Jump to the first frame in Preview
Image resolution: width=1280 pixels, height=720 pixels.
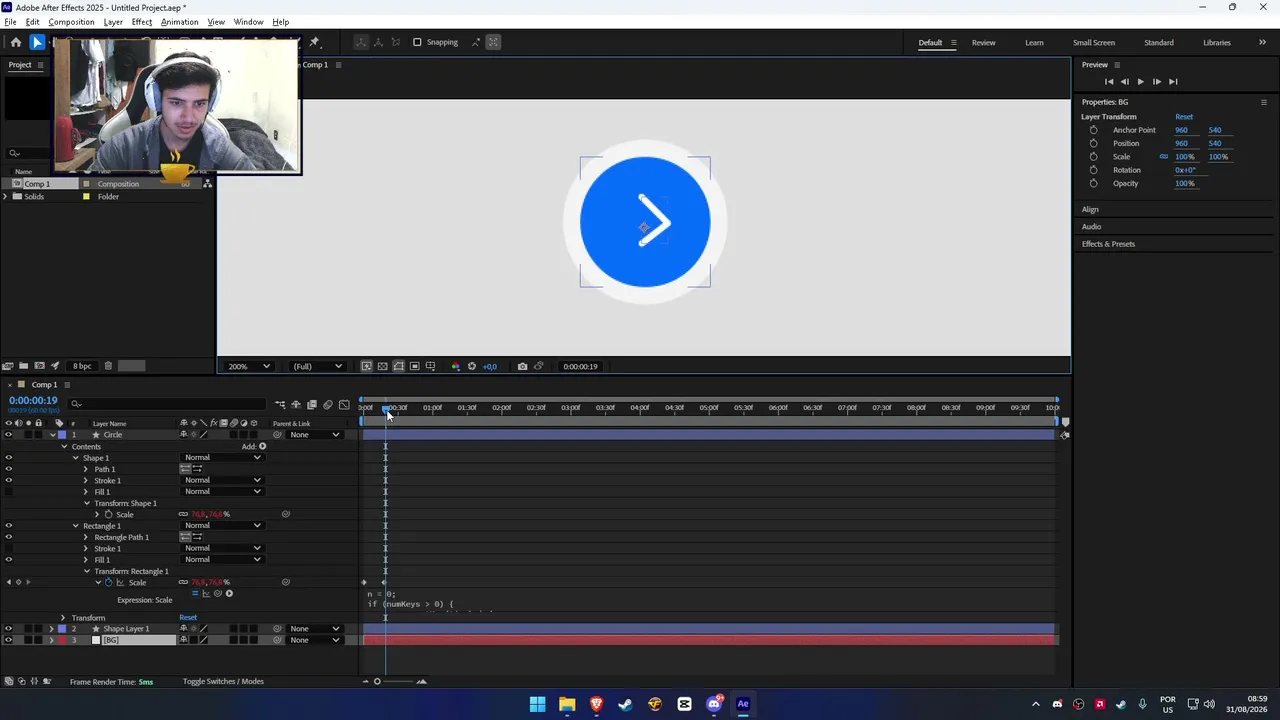pyautogui.click(x=1108, y=82)
